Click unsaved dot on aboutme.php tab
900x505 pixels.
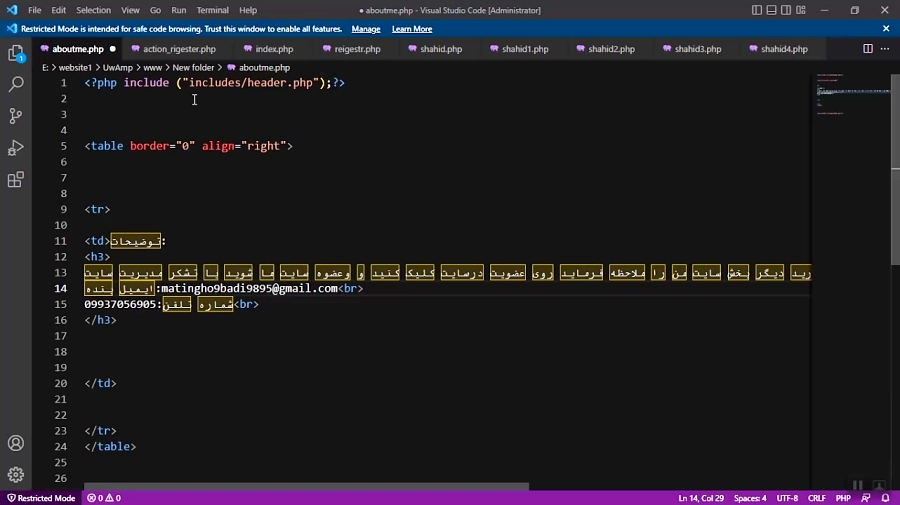click(112, 49)
